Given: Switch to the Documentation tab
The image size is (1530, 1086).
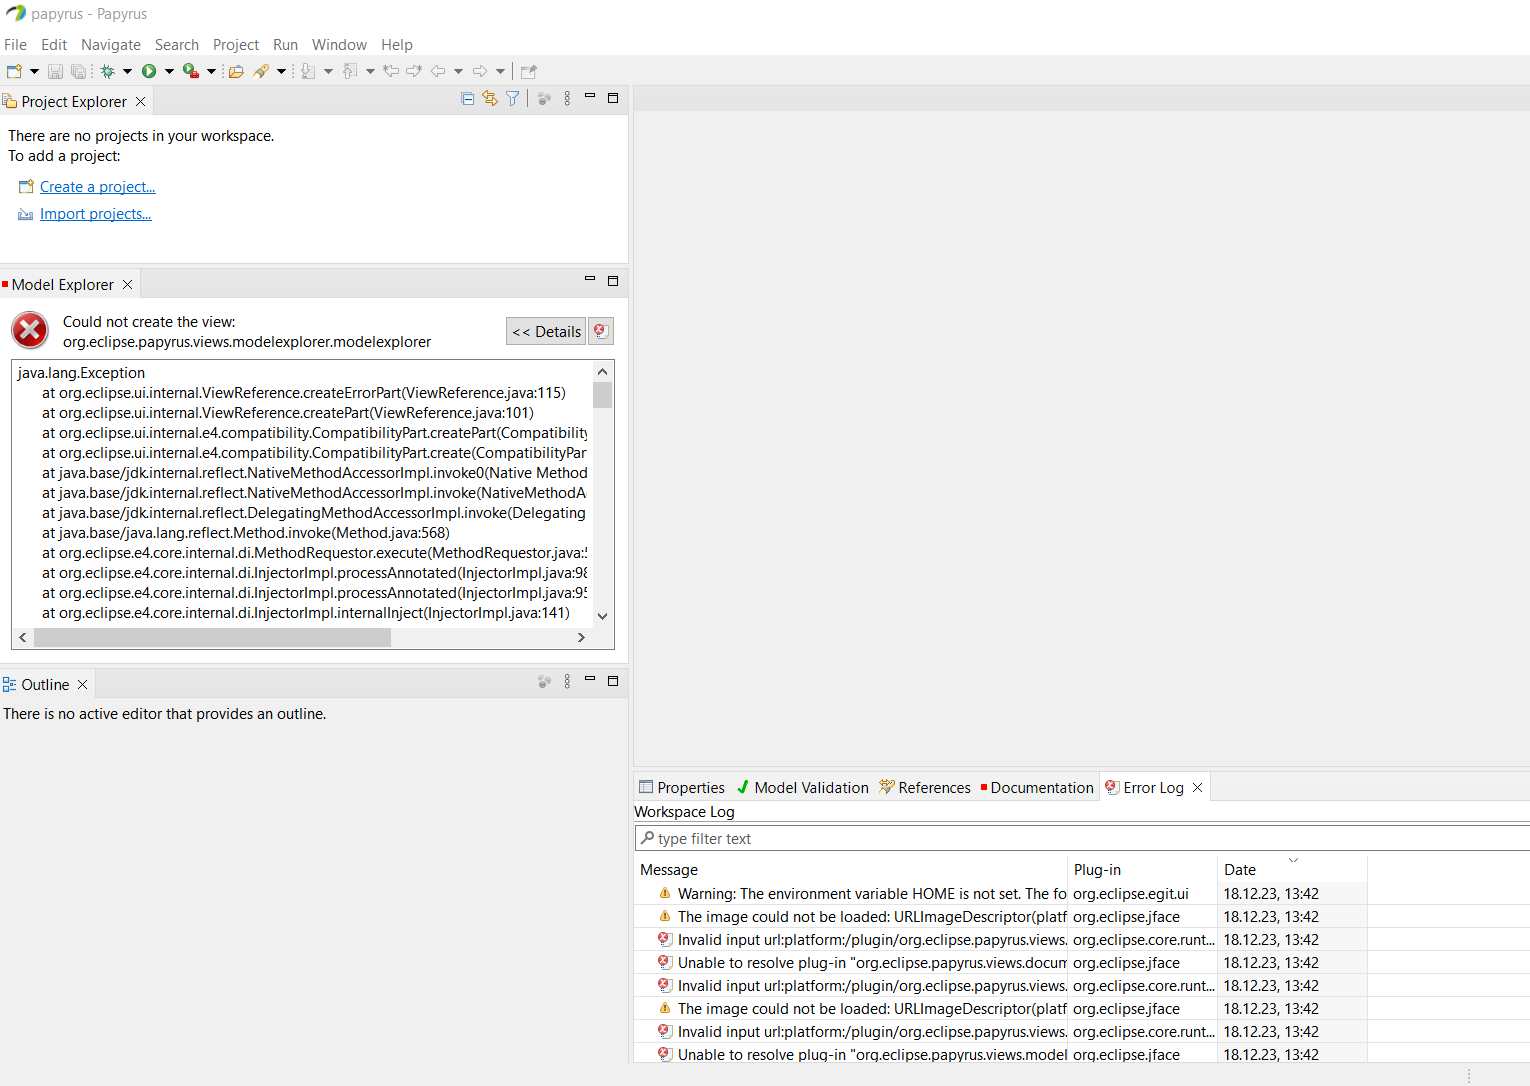Looking at the screenshot, I should click(x=1037, y=788).
